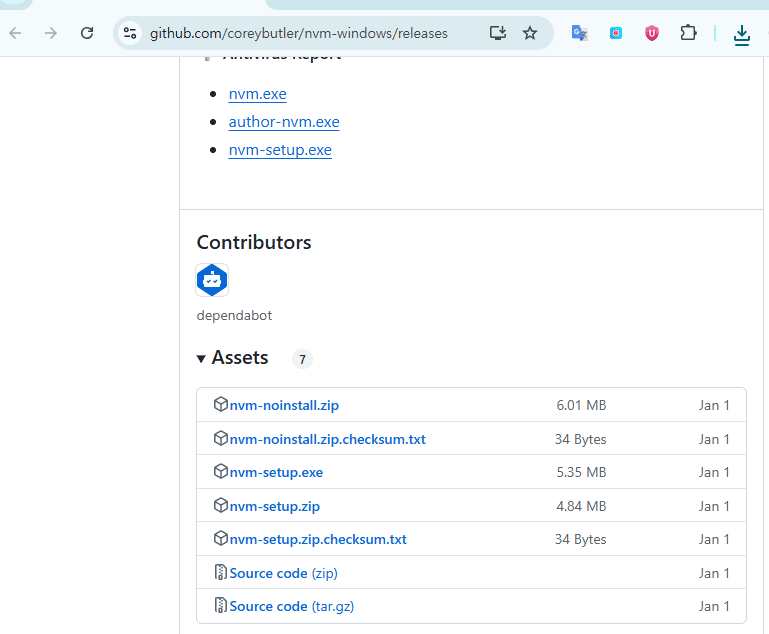Image resolution: width=769 pixels, height=634 pixels.
Task: Click the dependabot contributor name
Action: coord(234,315)
